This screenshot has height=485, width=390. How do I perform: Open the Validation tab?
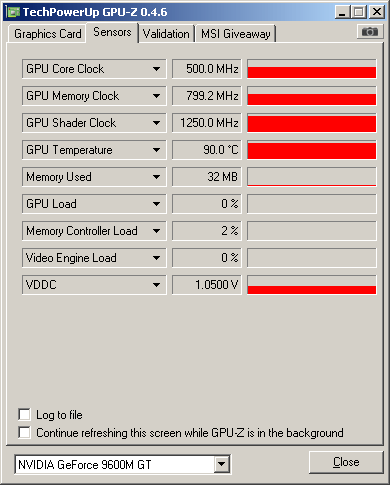166,34
